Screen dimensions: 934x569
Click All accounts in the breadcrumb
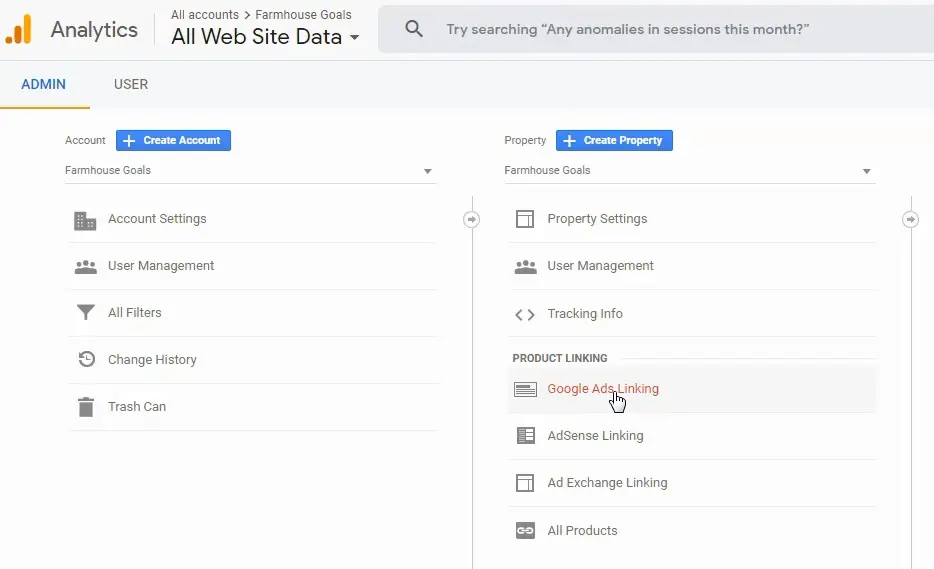205,14
